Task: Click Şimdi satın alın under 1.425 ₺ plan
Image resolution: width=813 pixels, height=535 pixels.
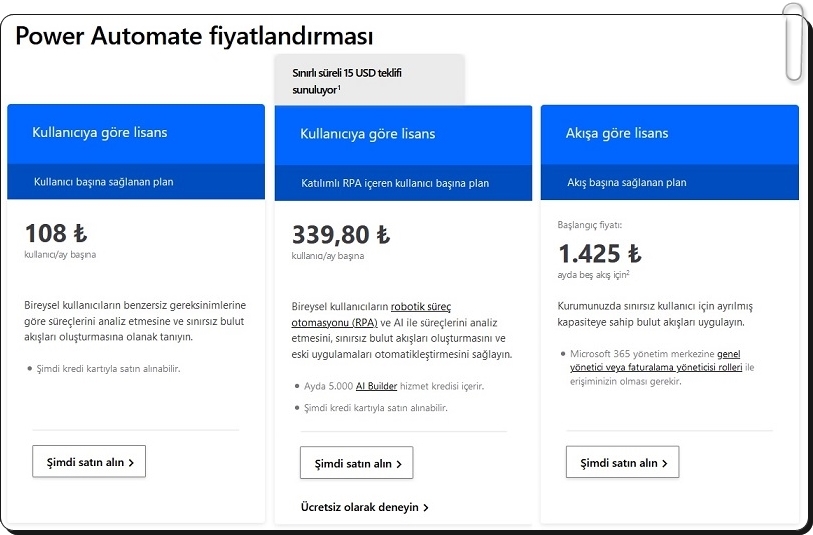Action: [622, 462]
